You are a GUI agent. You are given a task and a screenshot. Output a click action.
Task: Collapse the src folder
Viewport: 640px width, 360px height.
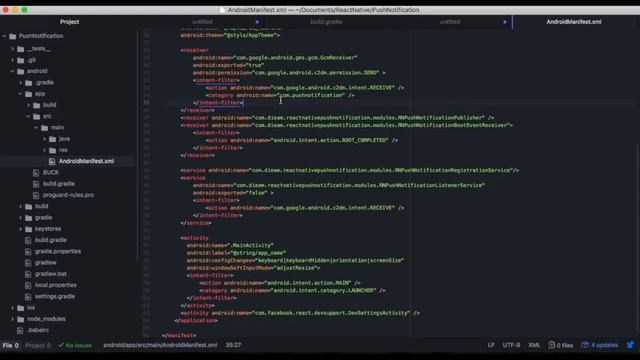click(29, 116)
